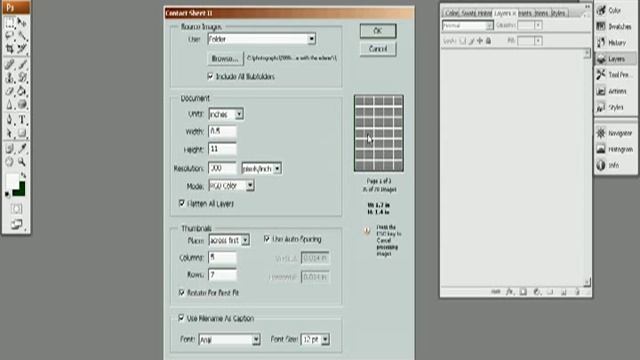Click the foreground color swatch
The height and width of the screenshot is (360, 640).
point(12,181)
